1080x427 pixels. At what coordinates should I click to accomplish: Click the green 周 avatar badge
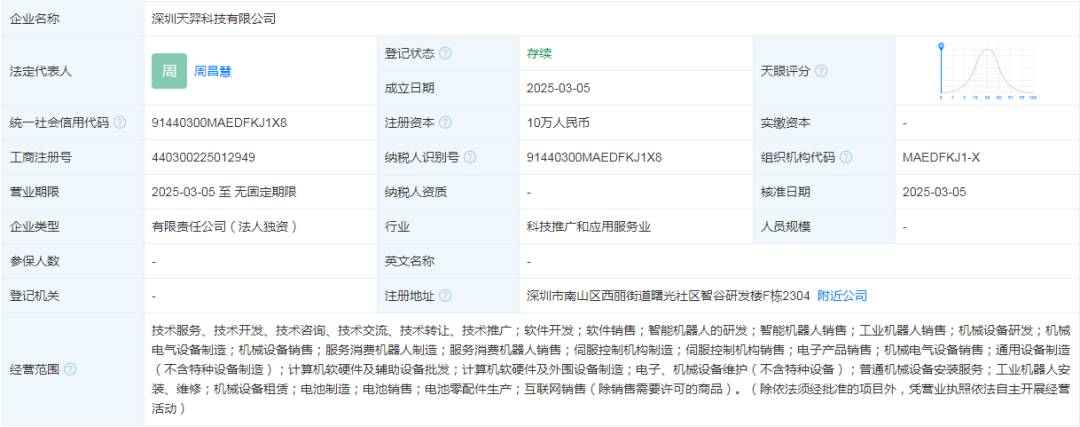pyautogui.click(x=169, y=71)
